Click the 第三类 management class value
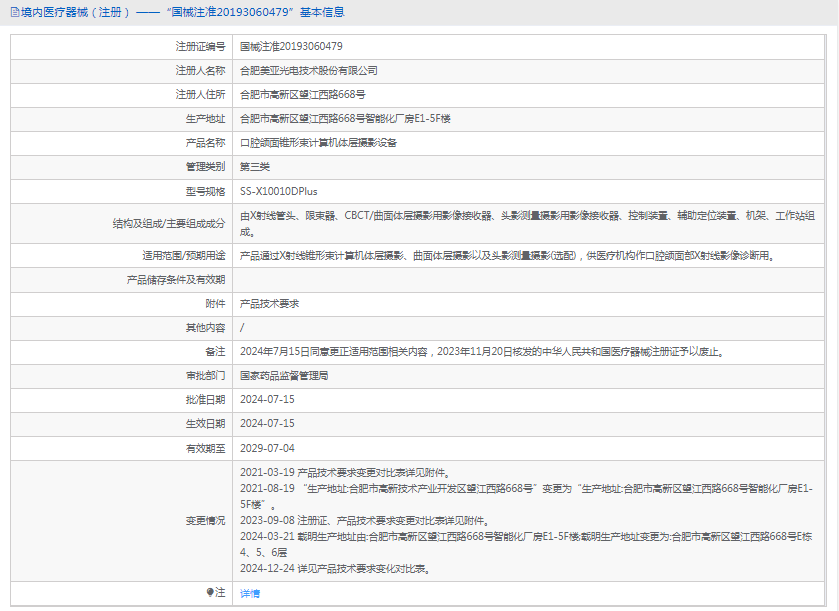 [255, 167]
